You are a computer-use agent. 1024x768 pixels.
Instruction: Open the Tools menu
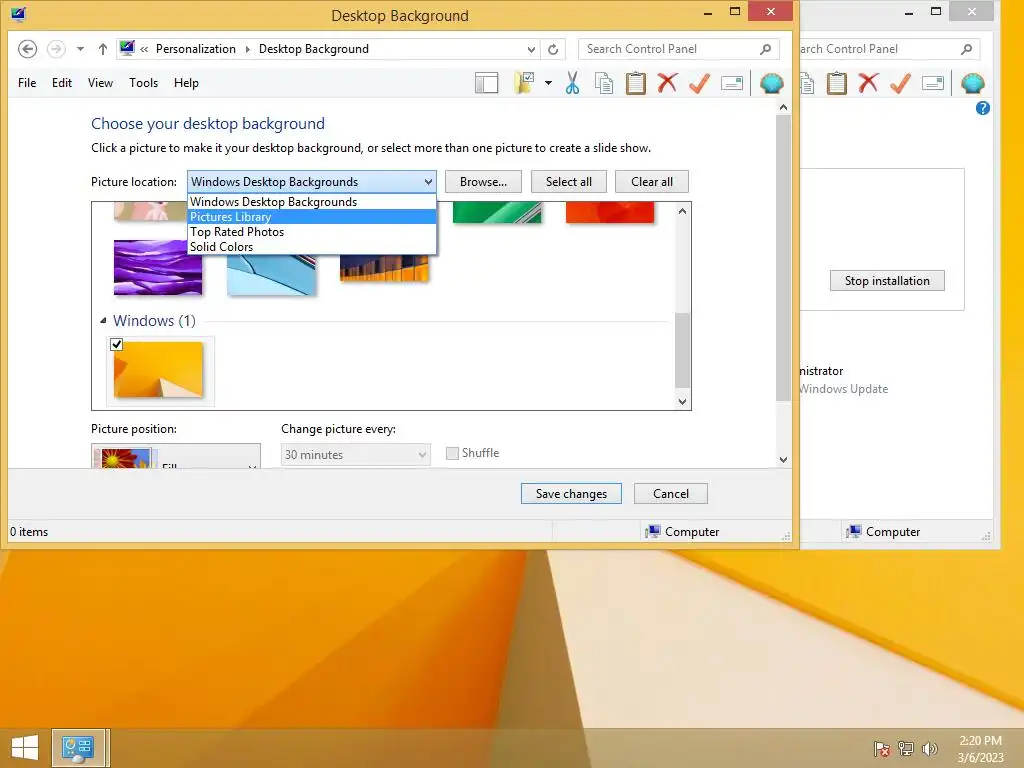tap(144, 83)
